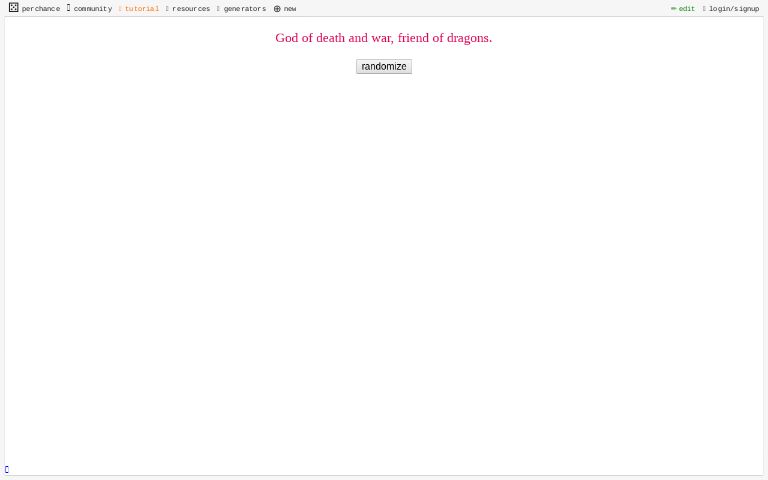
Task: Click the icon preceding generators
Action: click(x=218, y=9)
